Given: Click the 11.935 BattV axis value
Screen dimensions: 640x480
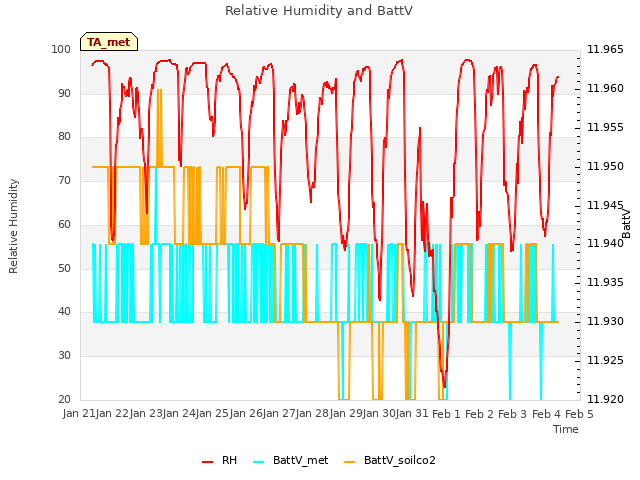Looking at the screenshot, I should tap(605, 282).
